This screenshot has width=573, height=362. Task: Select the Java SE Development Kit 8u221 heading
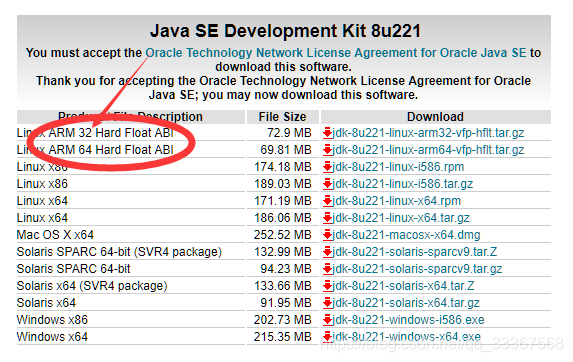(285, 31)
